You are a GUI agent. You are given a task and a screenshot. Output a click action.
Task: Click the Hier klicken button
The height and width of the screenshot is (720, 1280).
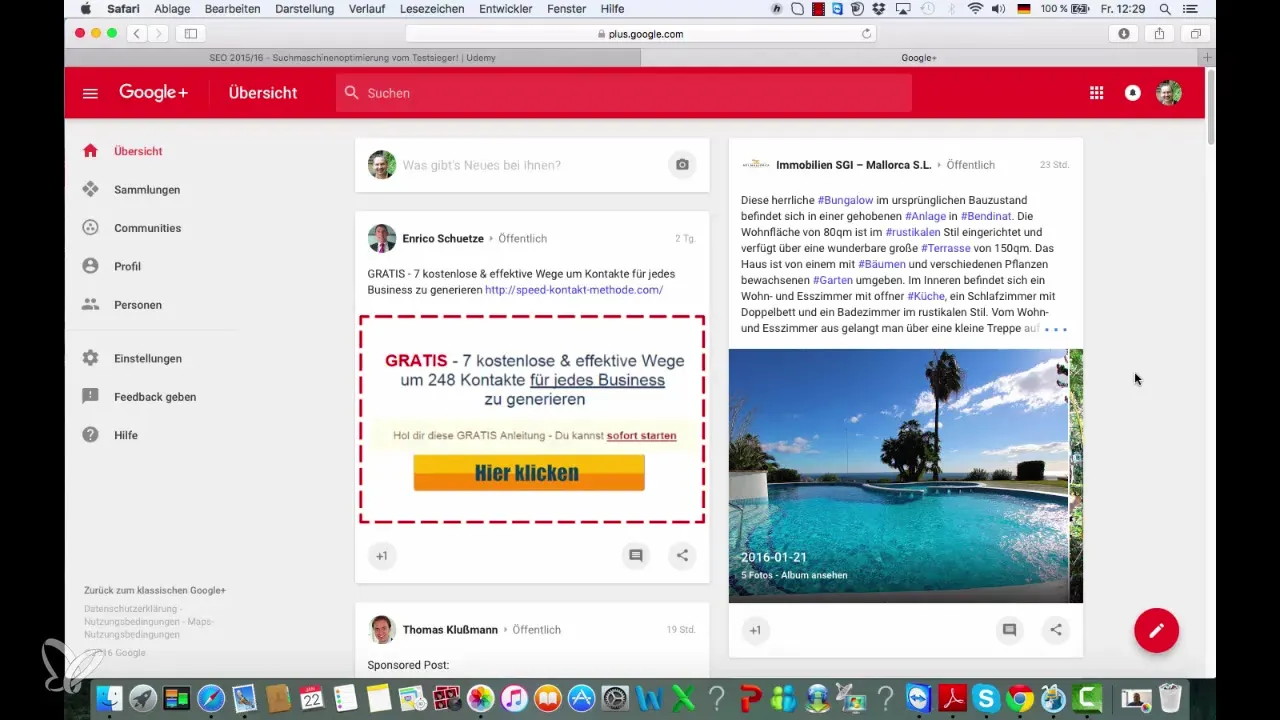point(529,473)
